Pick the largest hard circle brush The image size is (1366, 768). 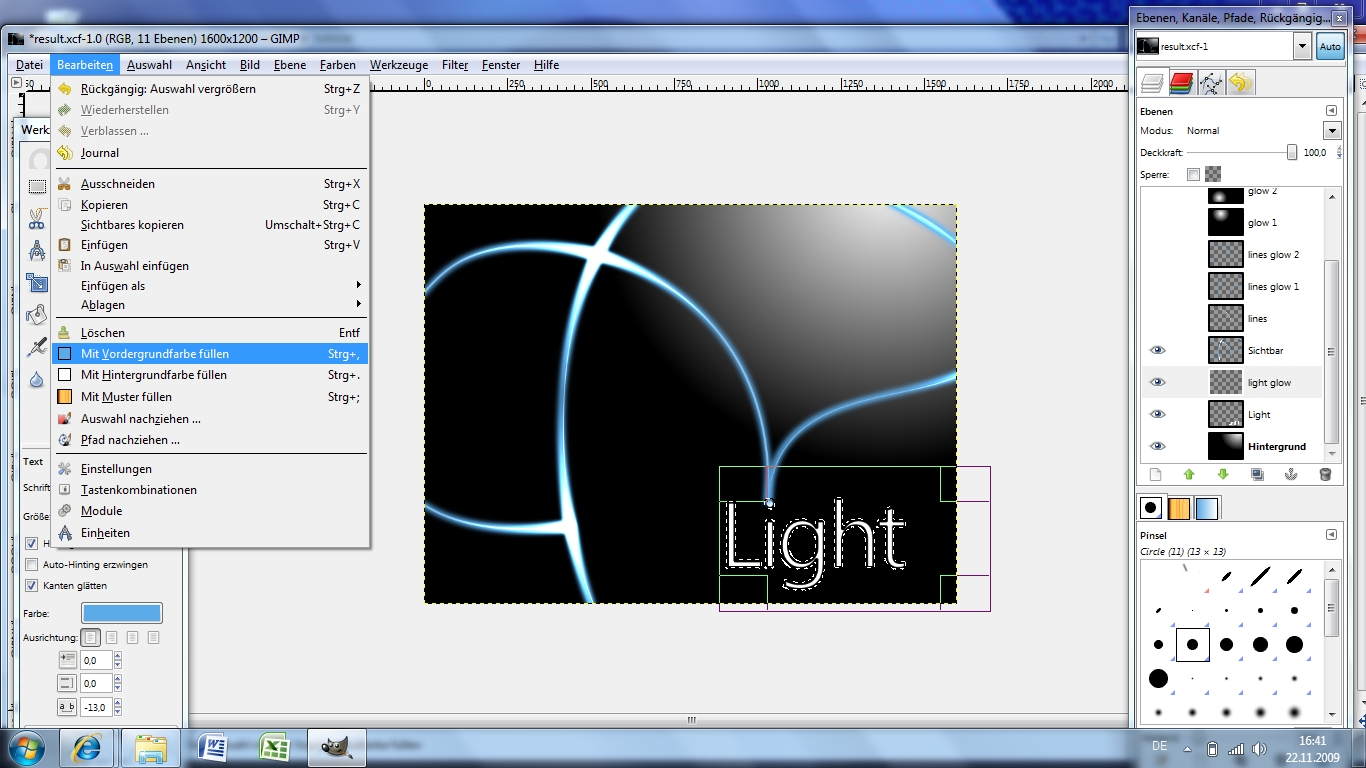coord(1158,679)
